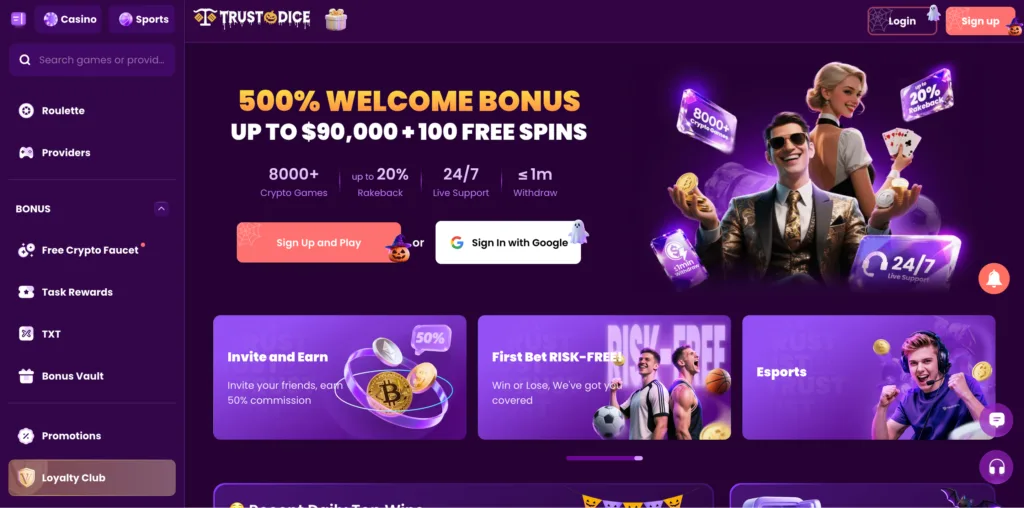Click the orange notification bell
The width and height of the screenshot is (1024, 508).
point(994,279)
